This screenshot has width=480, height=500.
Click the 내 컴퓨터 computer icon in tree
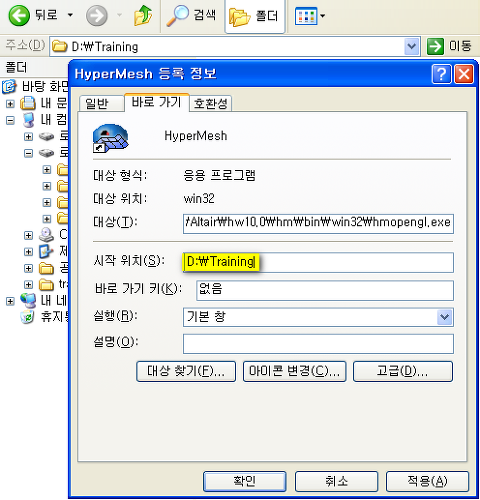point(29,120)
